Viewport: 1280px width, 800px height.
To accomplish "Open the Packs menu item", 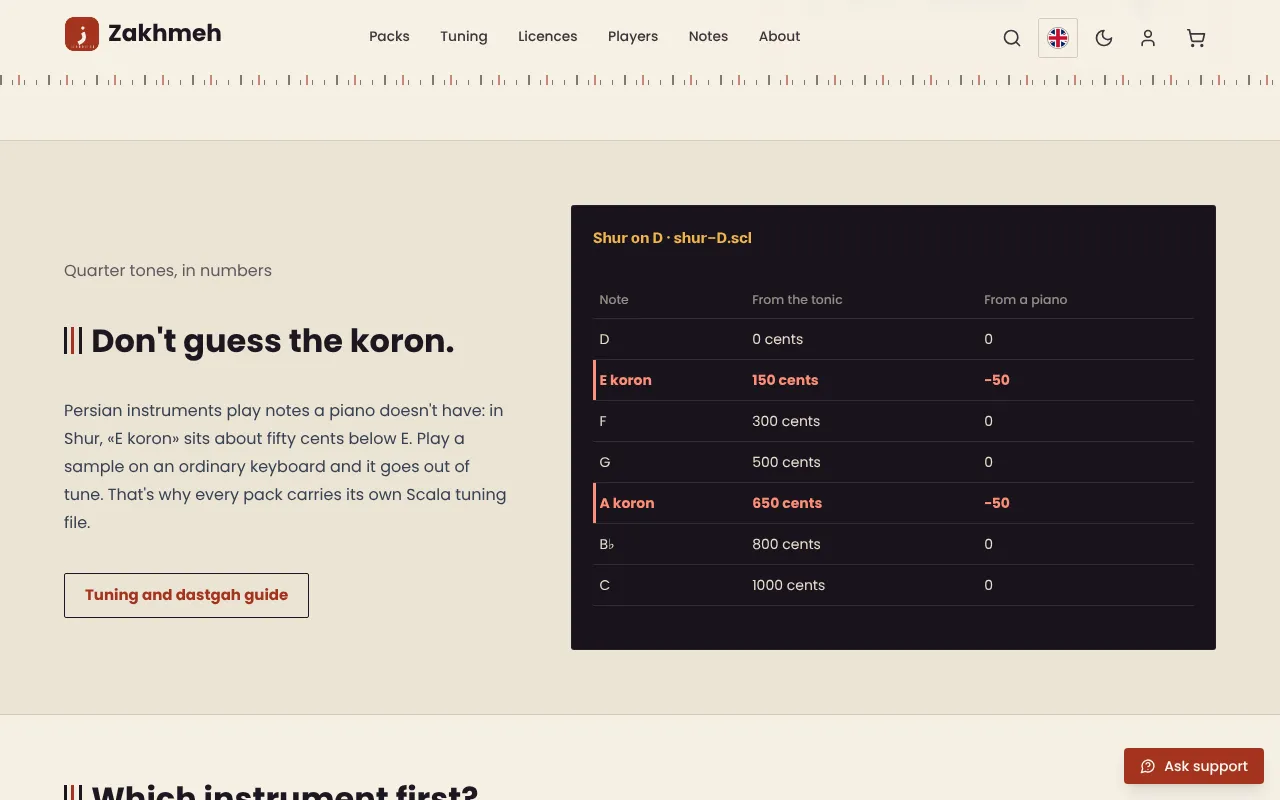I will pyautogui.click(x=389, y=36).
